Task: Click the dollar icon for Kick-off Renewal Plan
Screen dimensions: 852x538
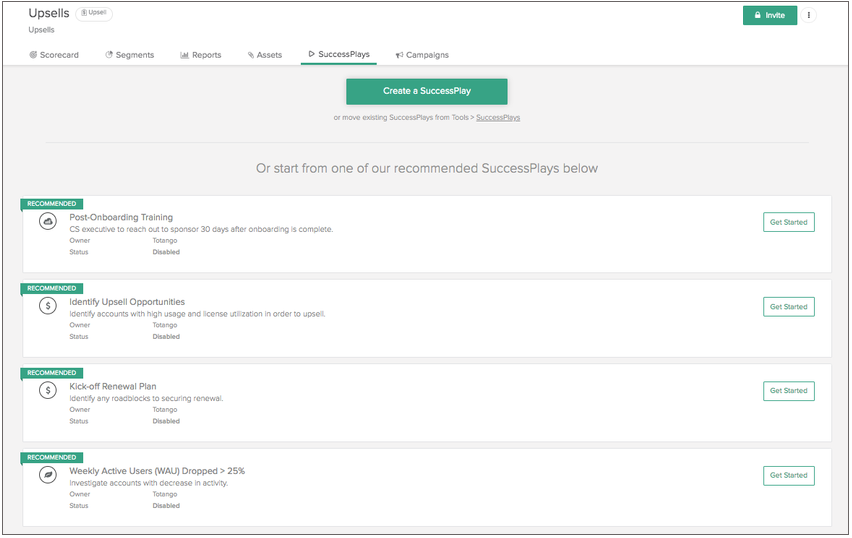Action: tap(47, 391)
